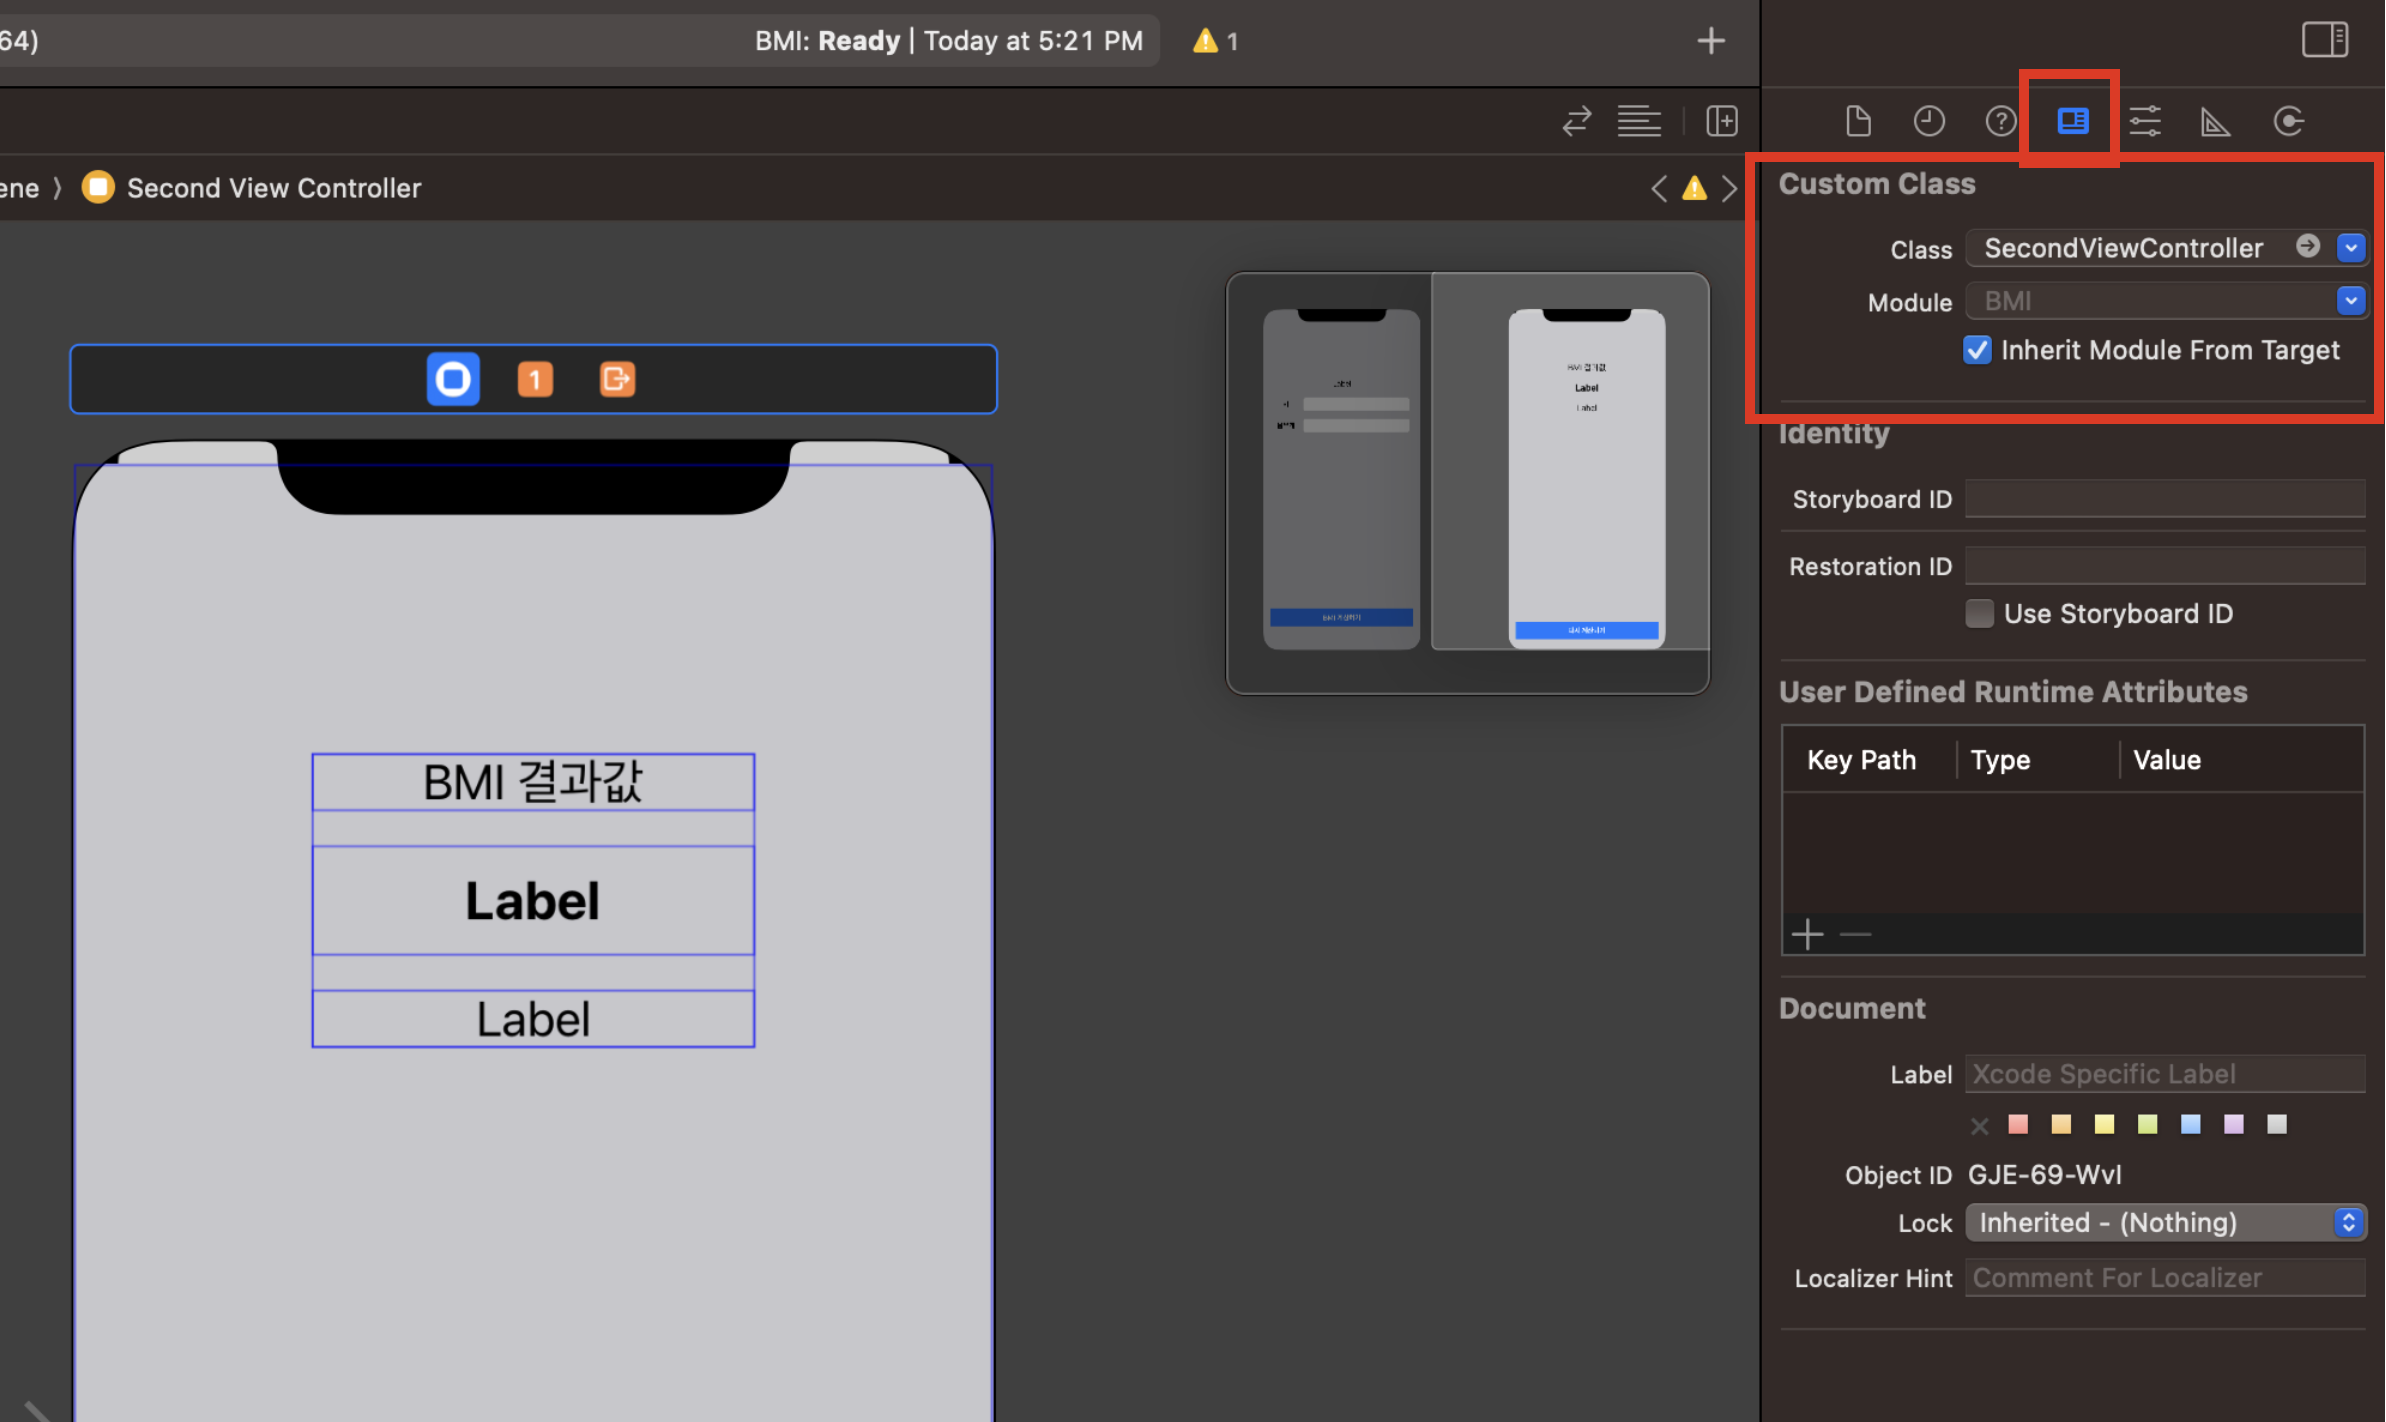The height and width of the screenshot is (1422, 2386).
Task: Select the bold Label on canvas
Action: point(533,900)
